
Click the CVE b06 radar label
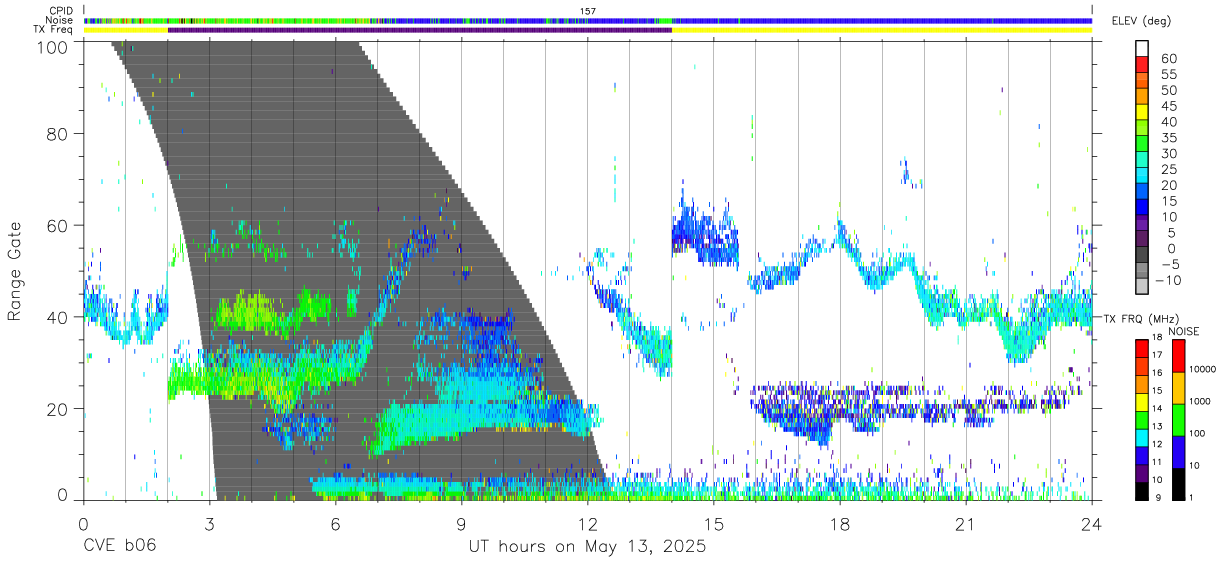[x=119, y=546]
